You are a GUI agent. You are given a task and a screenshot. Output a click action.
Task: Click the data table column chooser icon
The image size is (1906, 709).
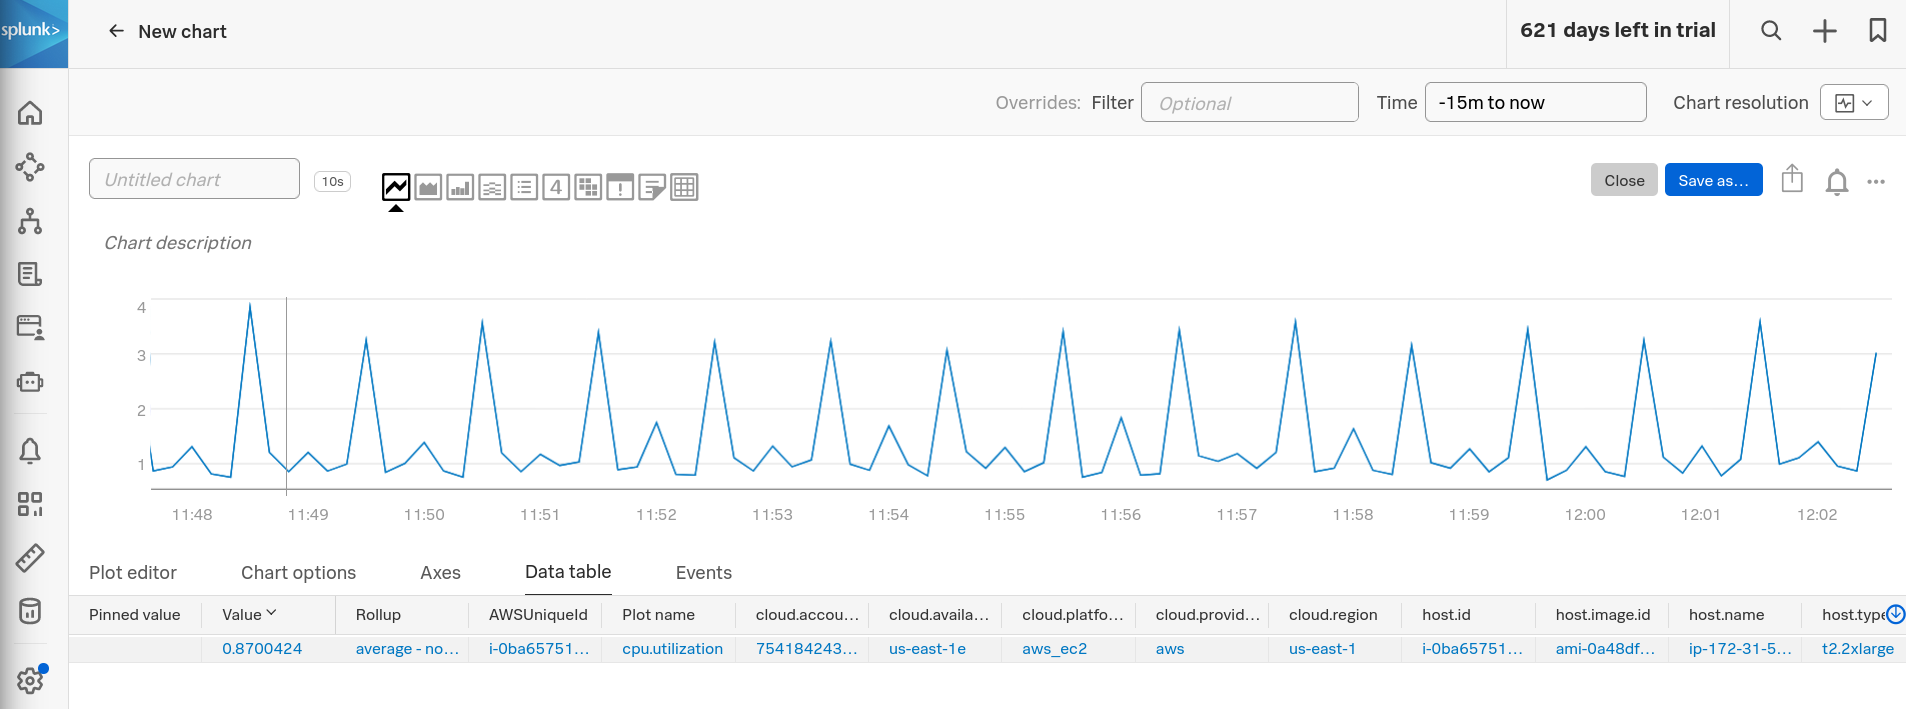pyautogui.click(x=1895, y=614)
